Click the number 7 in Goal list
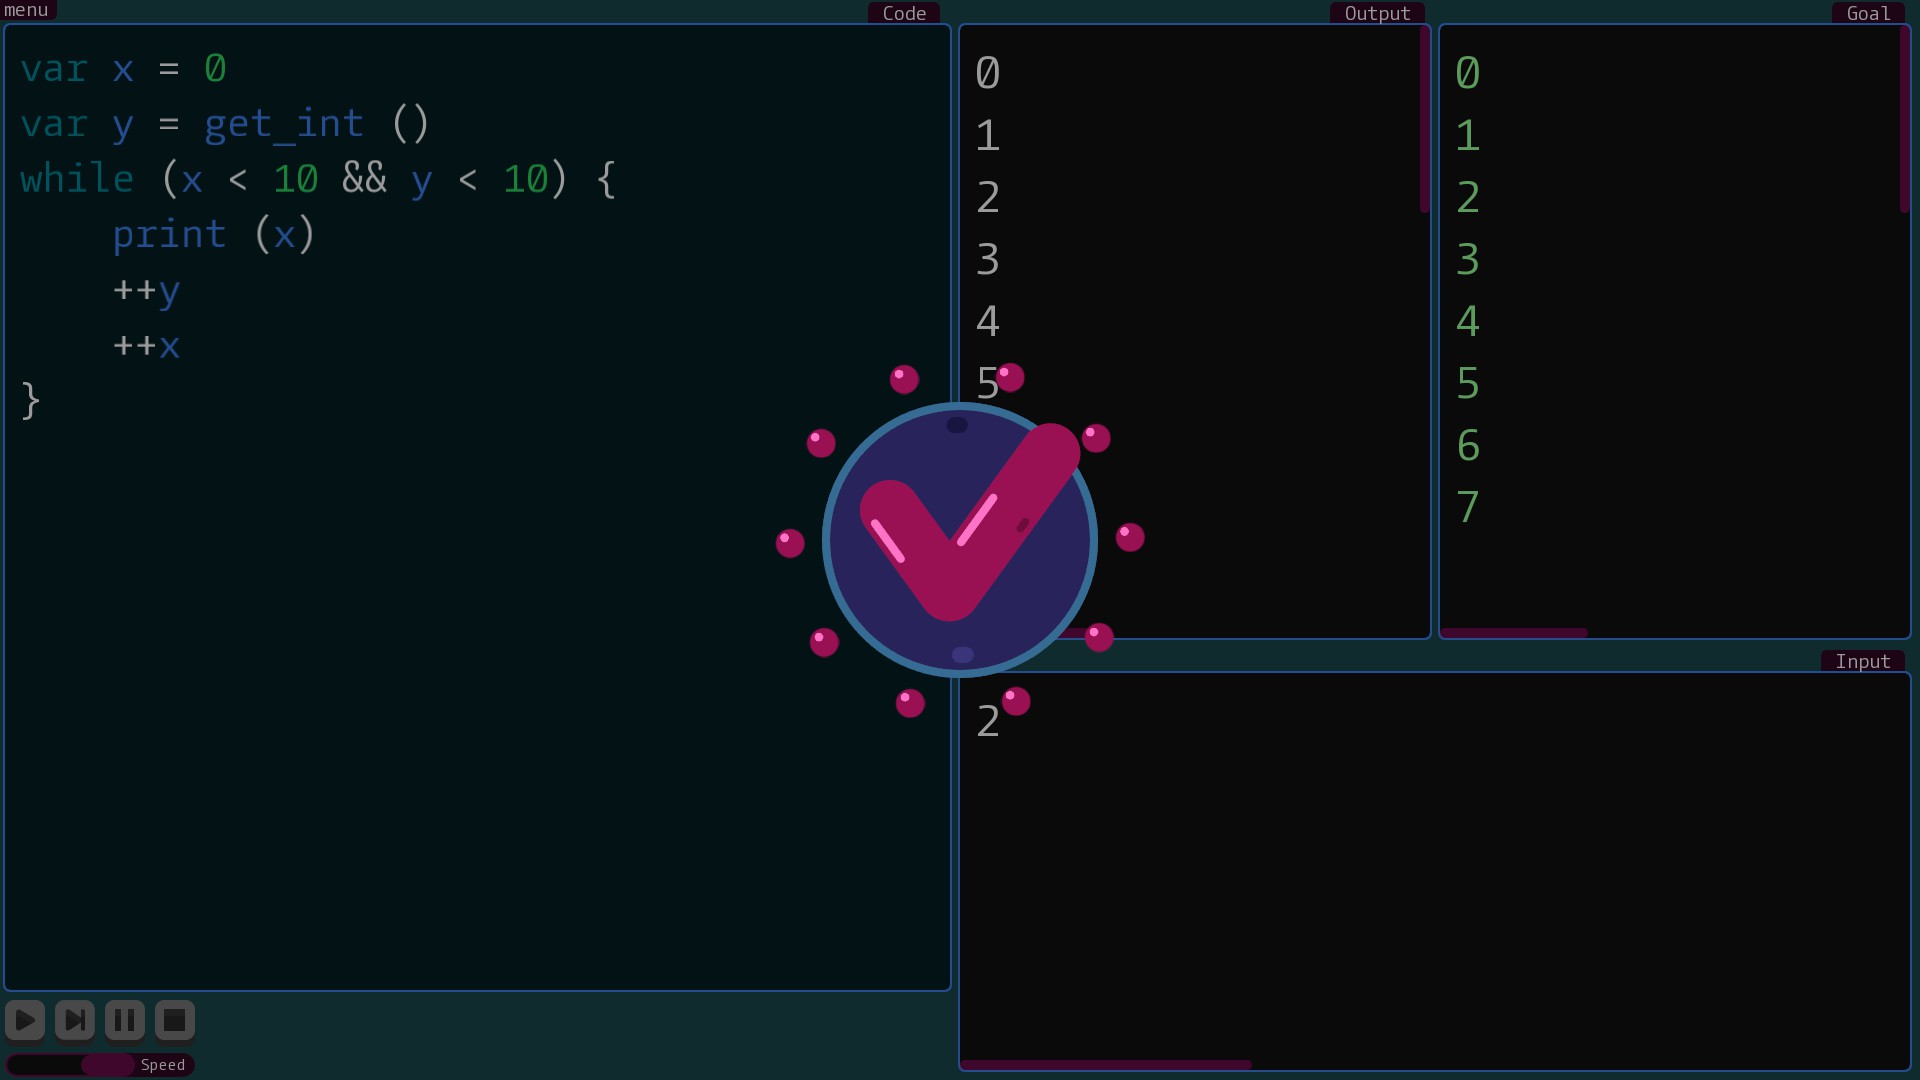 pyautogui.click(x=1467, y=508)
